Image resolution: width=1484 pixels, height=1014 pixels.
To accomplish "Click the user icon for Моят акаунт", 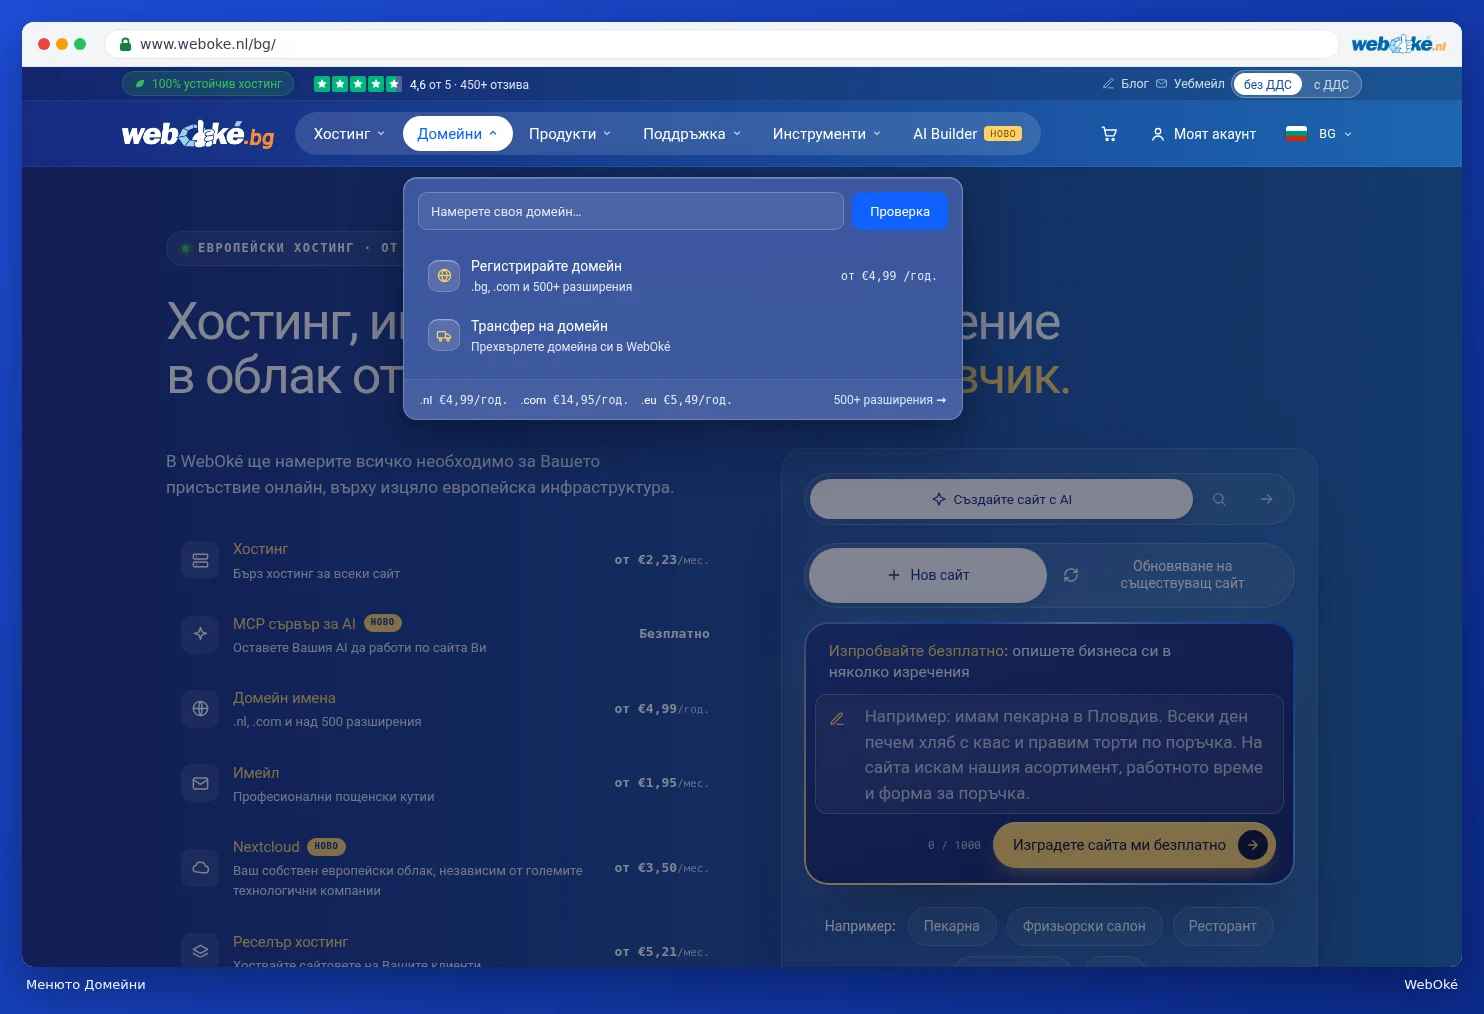I will click(1158, 134).
